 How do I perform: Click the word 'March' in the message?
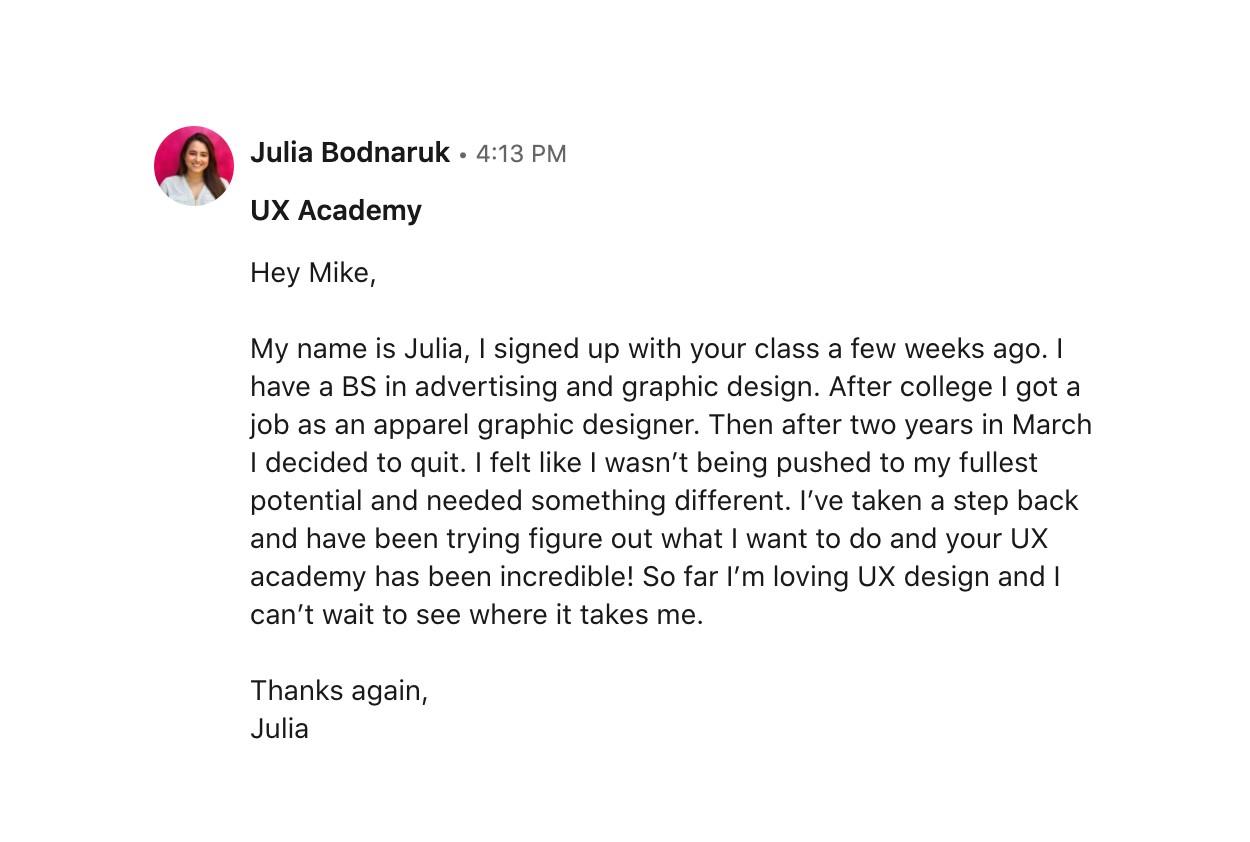(x=1052, y=425)
